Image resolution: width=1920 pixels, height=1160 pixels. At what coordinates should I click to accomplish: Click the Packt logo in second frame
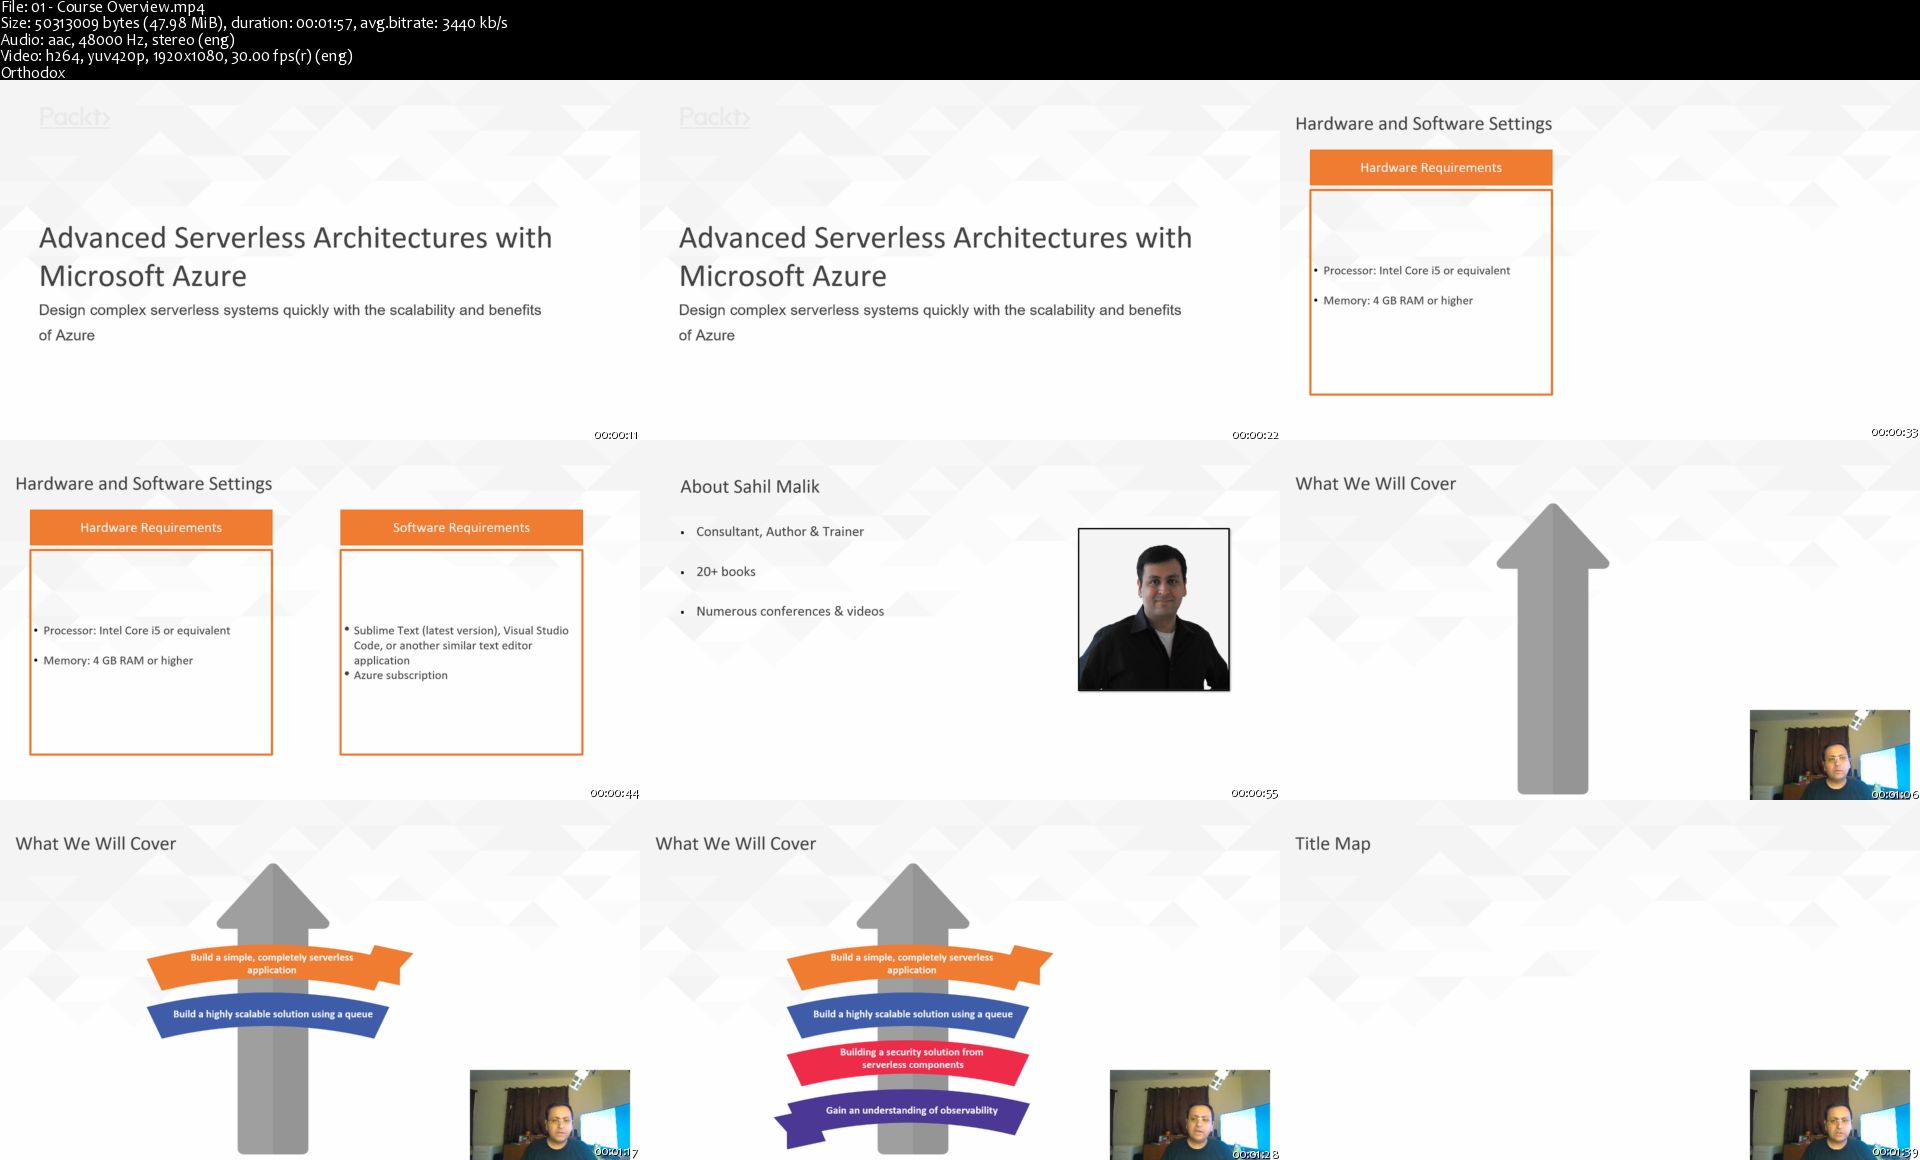coord(714,117)
